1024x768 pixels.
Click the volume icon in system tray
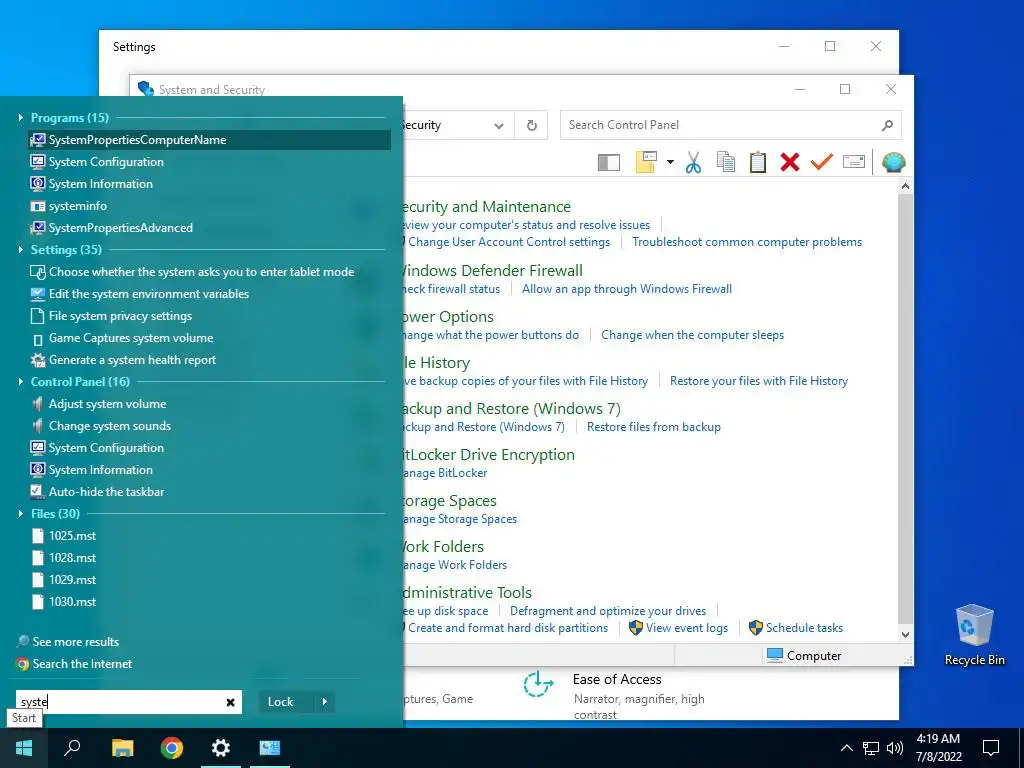point(895,748)
